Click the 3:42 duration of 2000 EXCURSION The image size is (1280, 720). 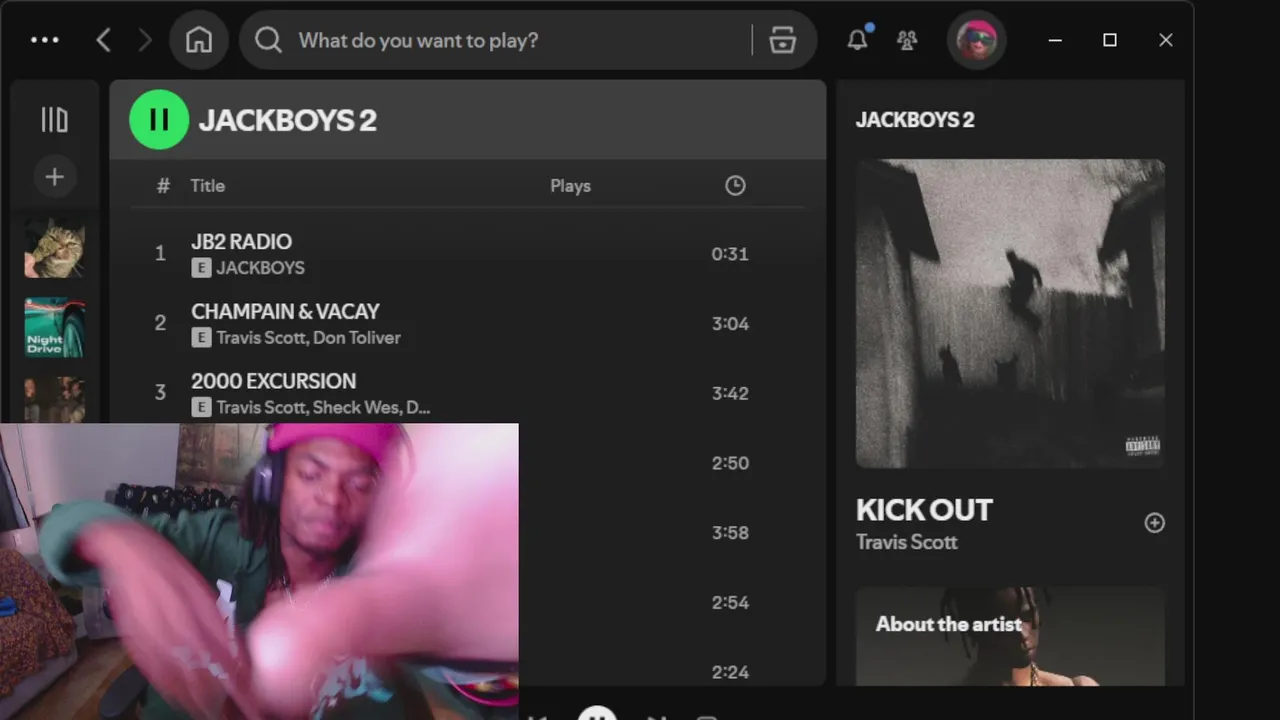coord(730,394)
